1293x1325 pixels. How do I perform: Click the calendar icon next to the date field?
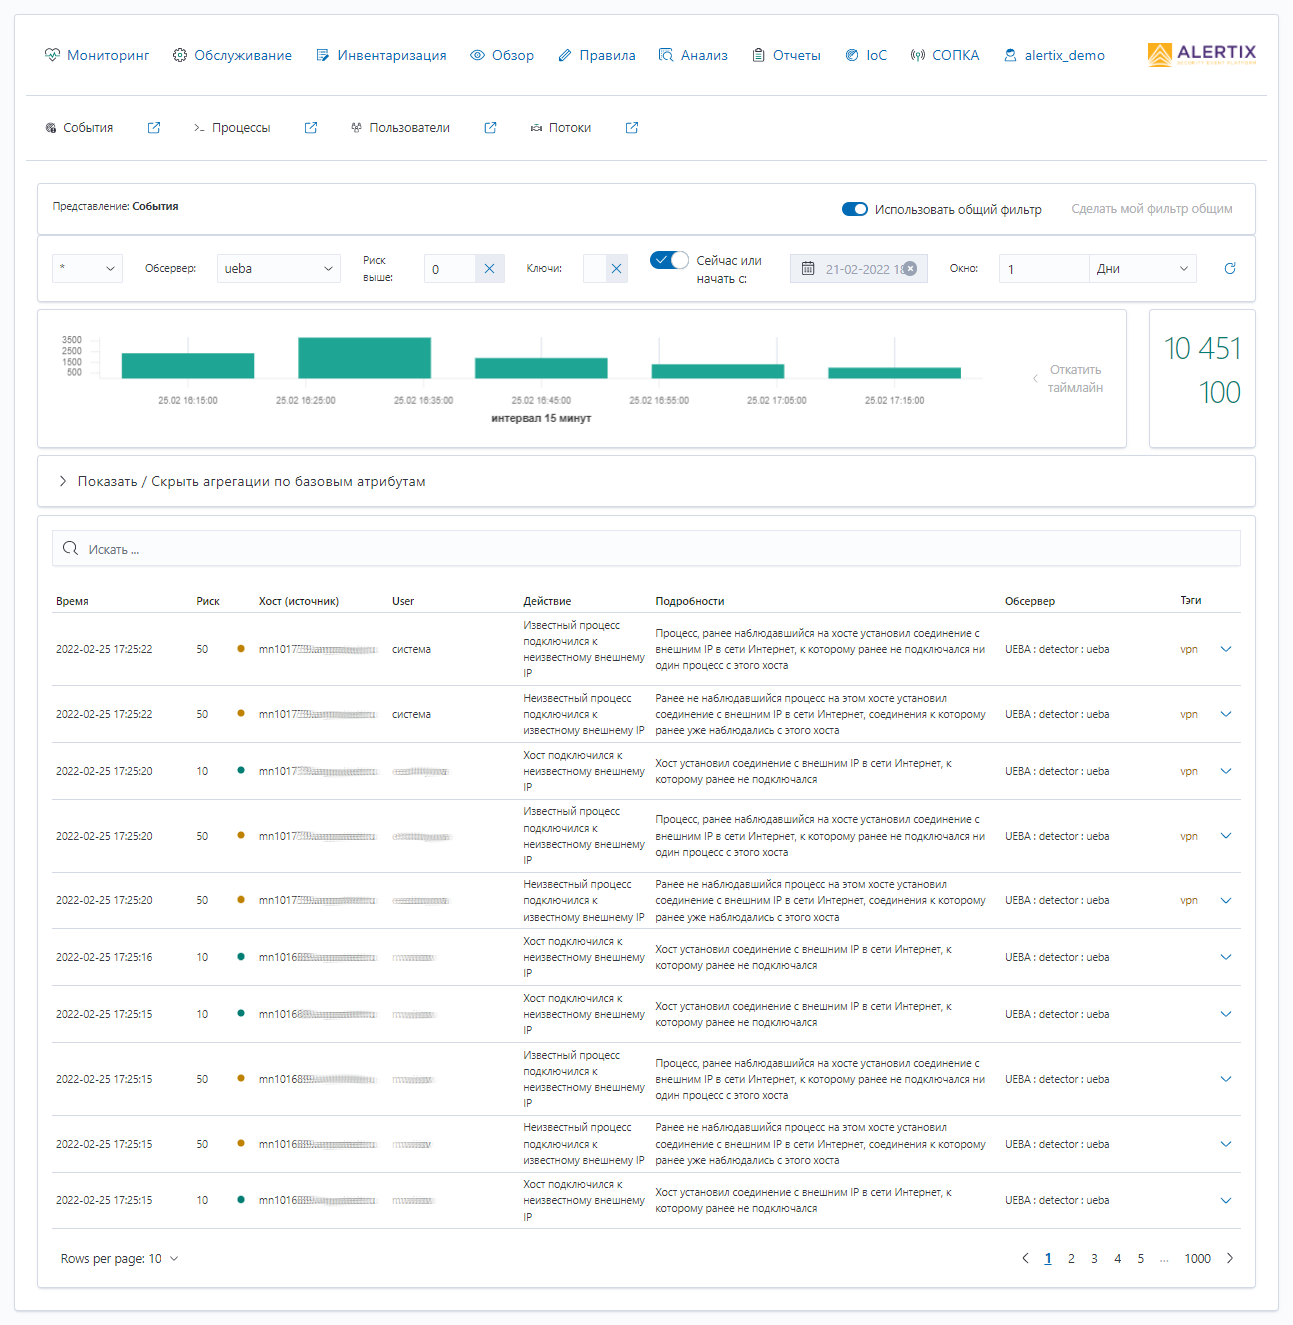pyautogui.click(x=808, y=268)
